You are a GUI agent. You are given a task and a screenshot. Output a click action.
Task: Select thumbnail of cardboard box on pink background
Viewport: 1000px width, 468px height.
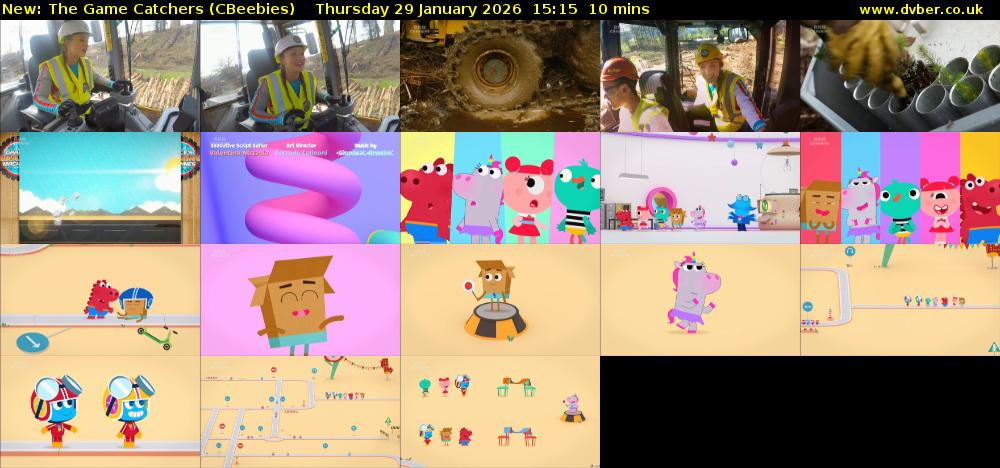coord(300,300)
